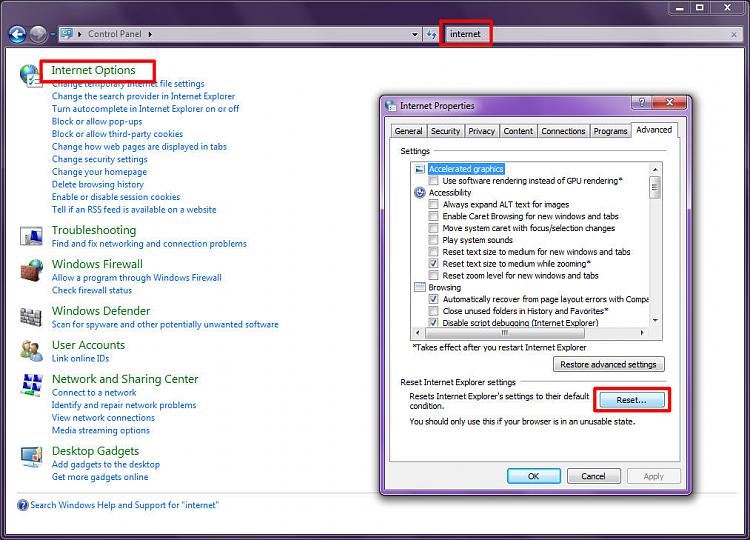
Task: Open the Content tab
Action: coord(518,131)
